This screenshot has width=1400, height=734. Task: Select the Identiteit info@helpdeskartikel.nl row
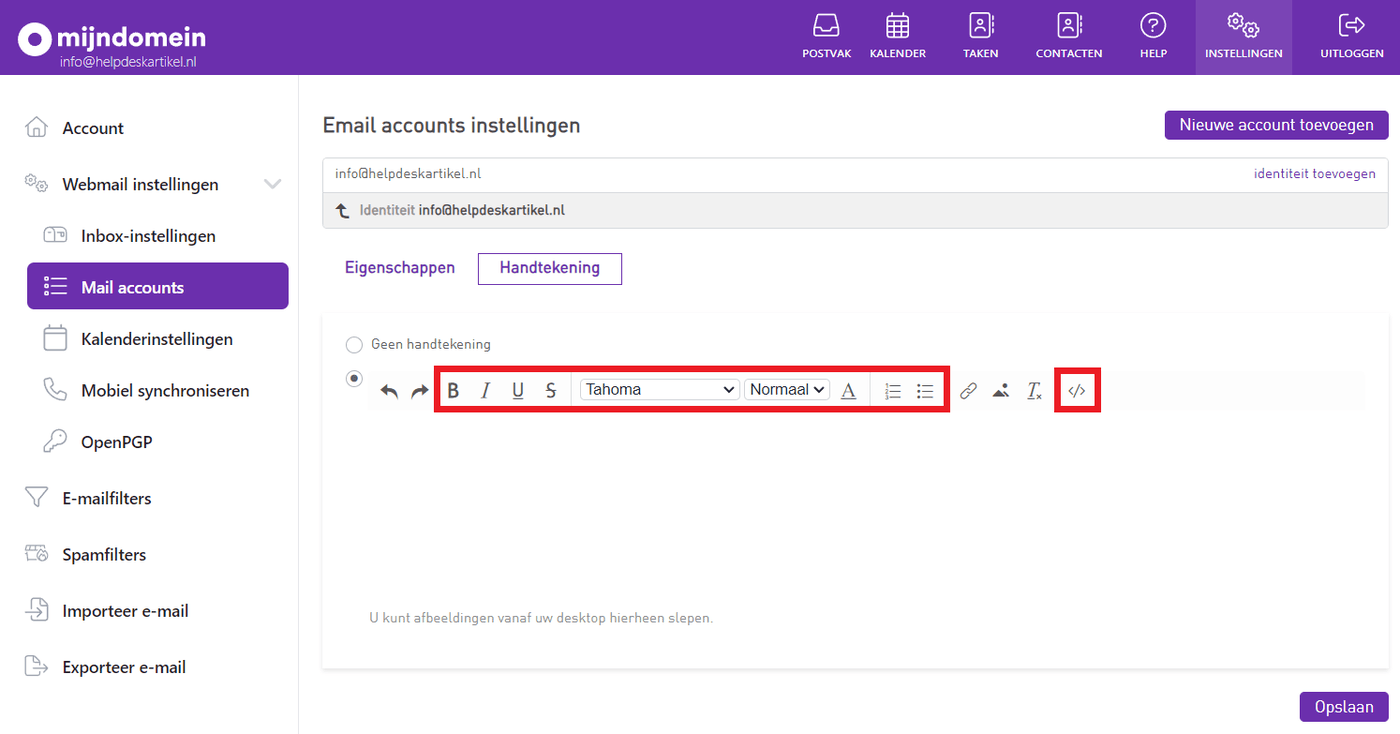click(855, 210)
